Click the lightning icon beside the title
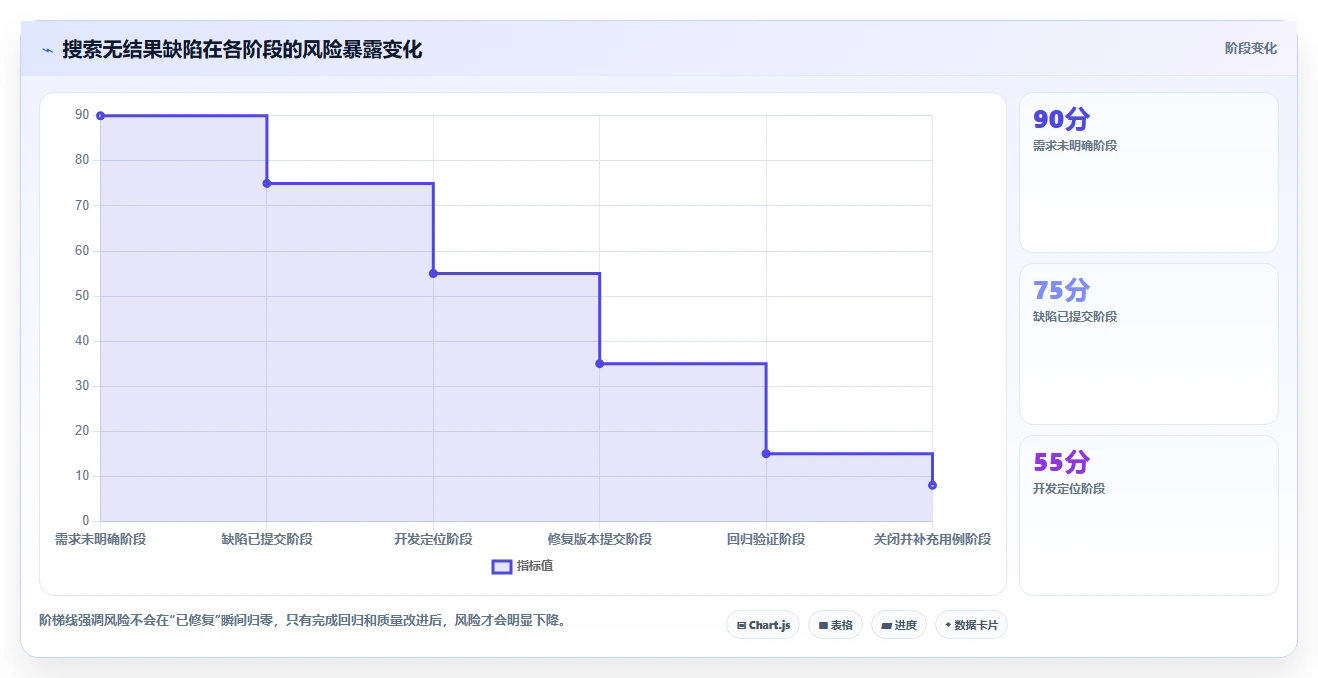 pyautogui.click(x=47, y=50)
